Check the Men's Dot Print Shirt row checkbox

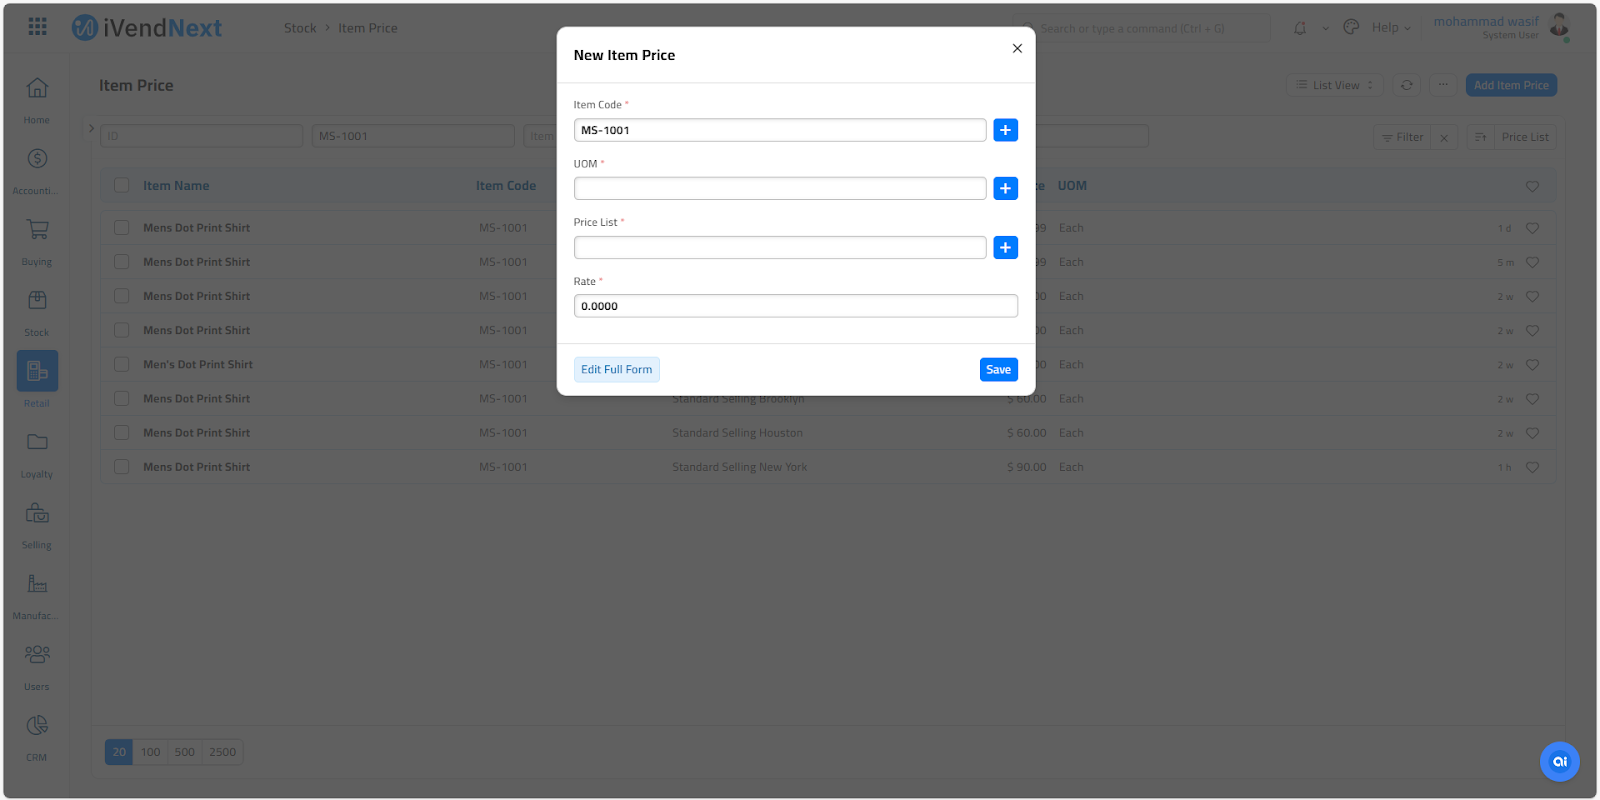(x=122, y=365)
